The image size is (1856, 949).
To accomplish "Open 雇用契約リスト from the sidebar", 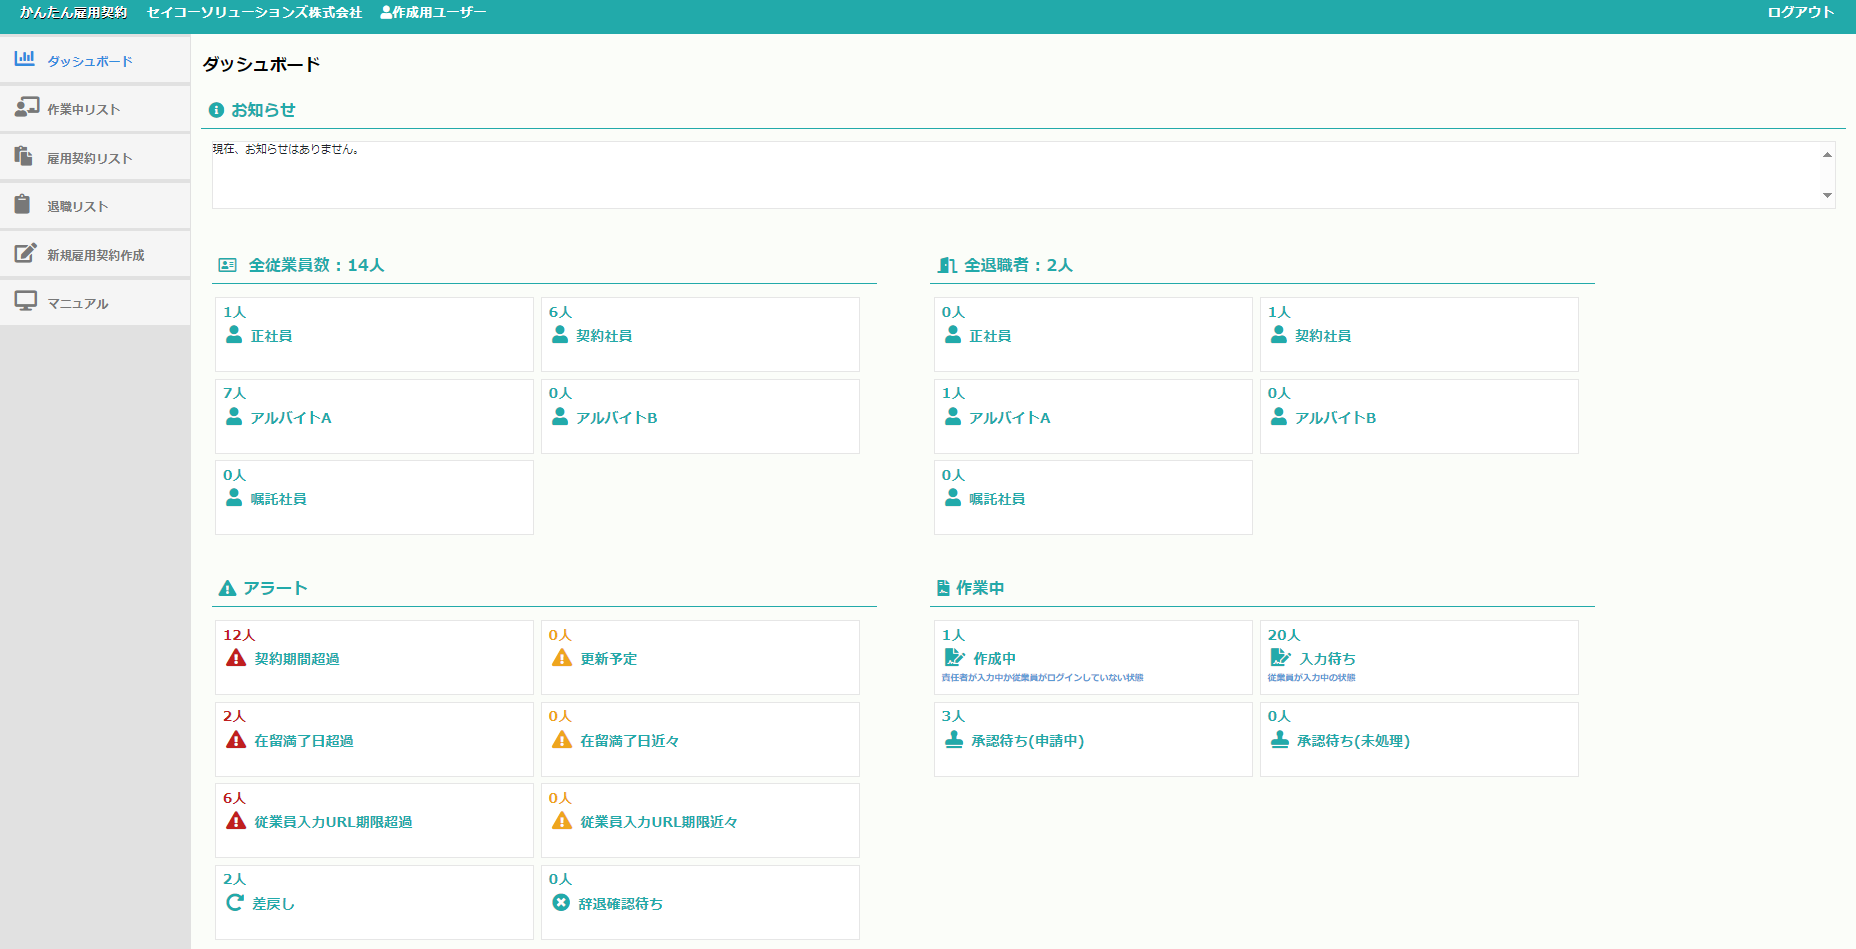I will coord(89,158).
